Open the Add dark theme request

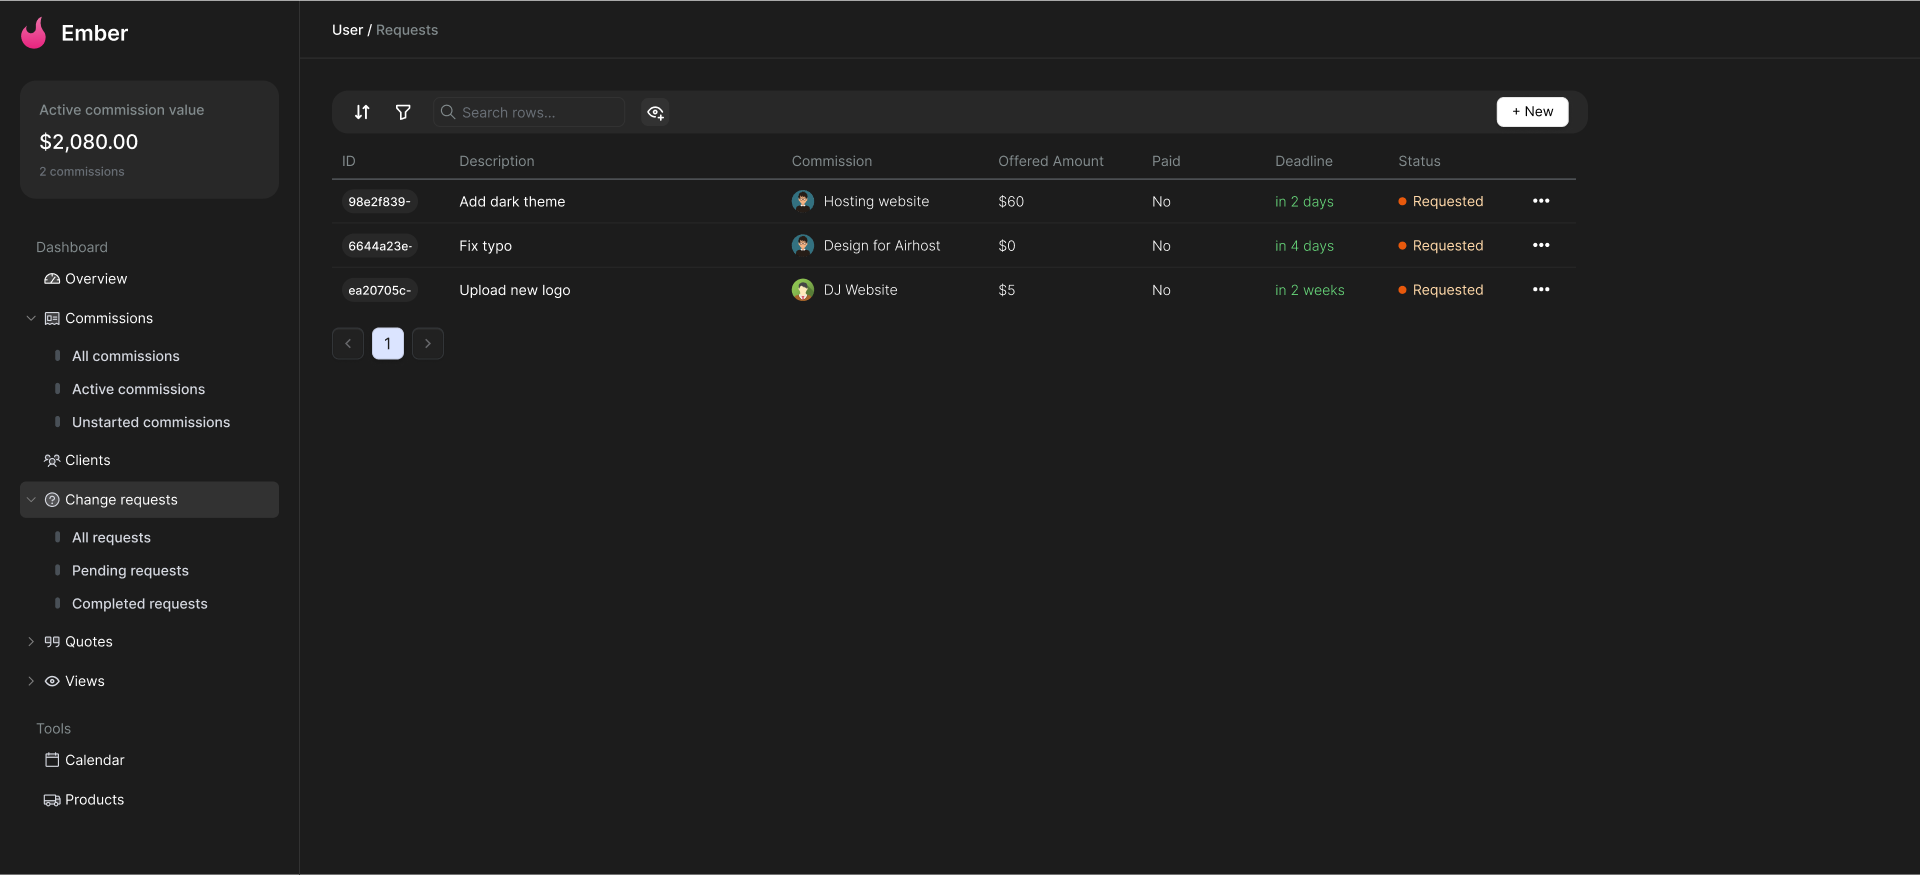click(x=512, y=201)
